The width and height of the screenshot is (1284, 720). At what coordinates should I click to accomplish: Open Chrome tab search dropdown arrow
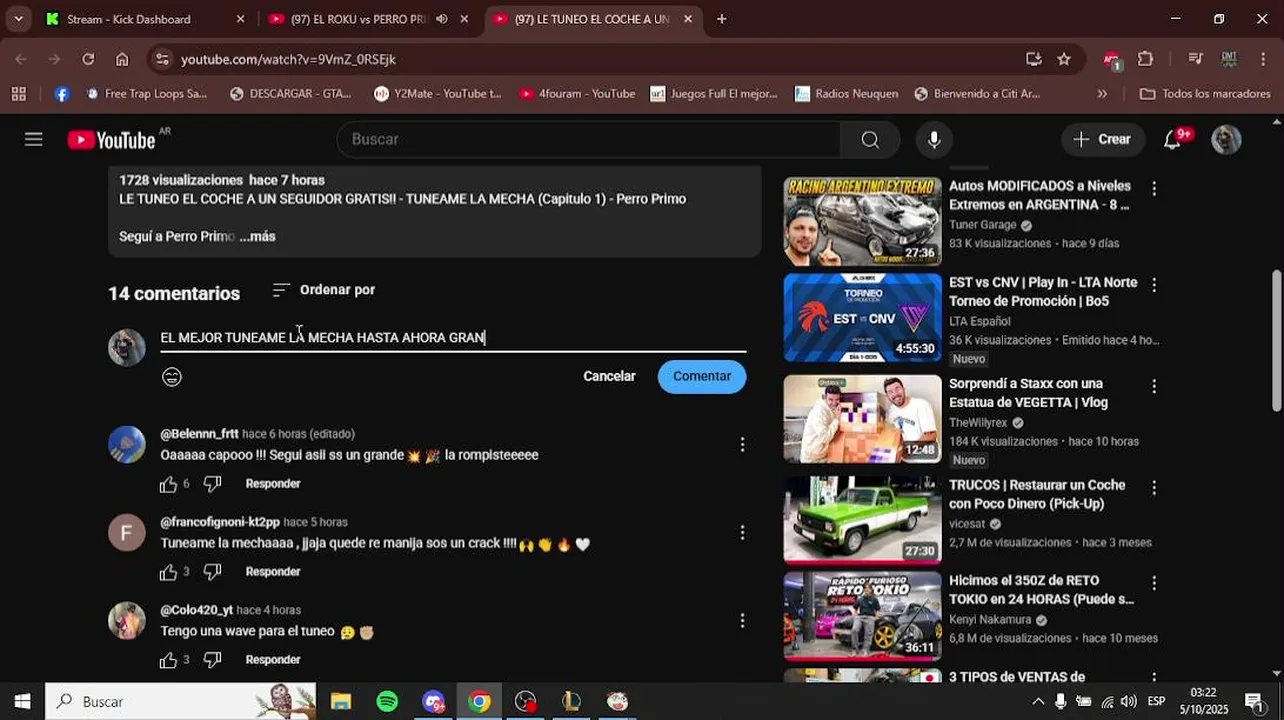click(x=18, y=19)
